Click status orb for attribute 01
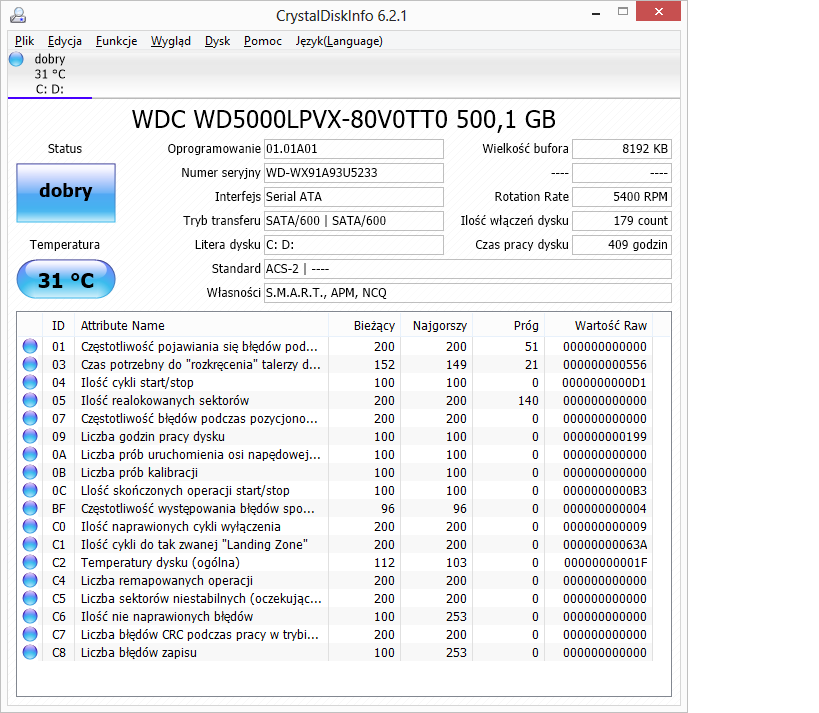This screenshot has width=819, height=713. click(30, 346)
